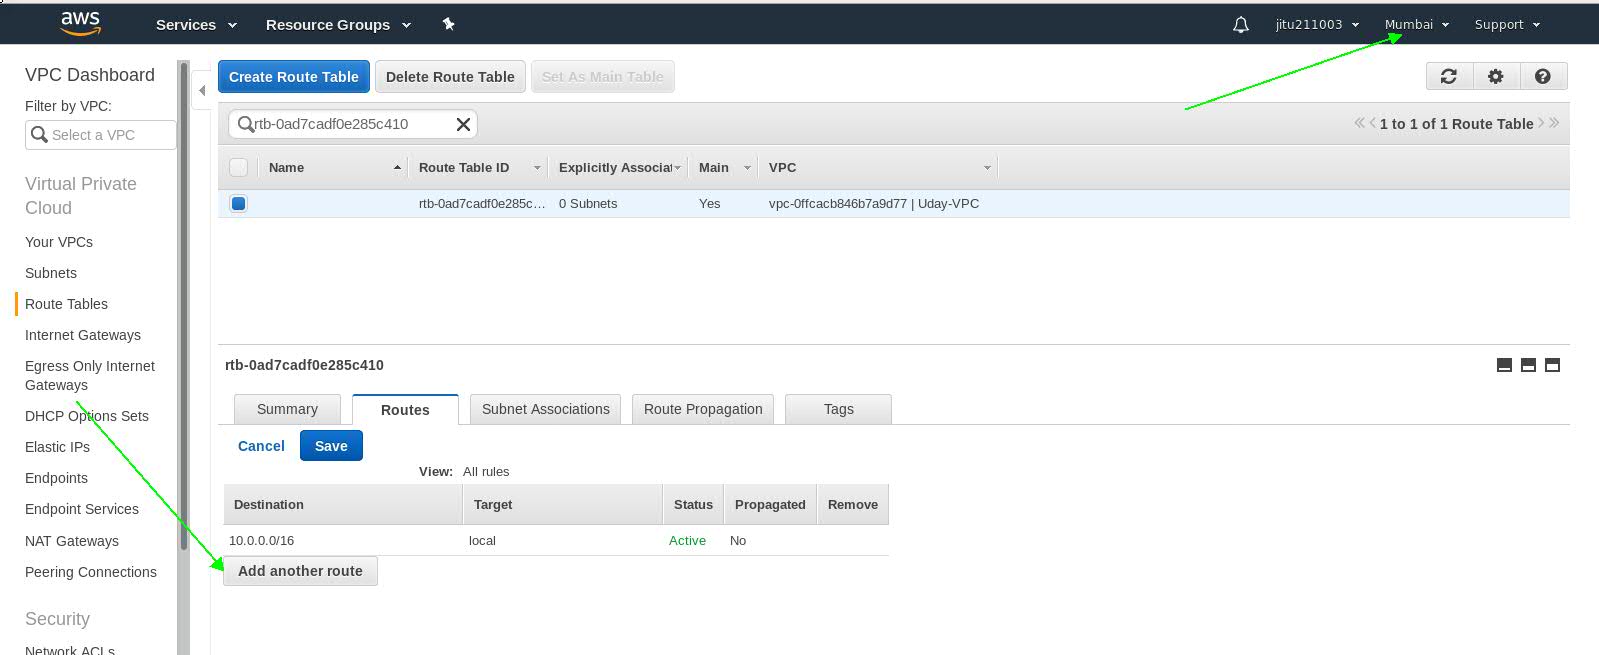
Task: Select the Routes tab
Action: point(405,410)
